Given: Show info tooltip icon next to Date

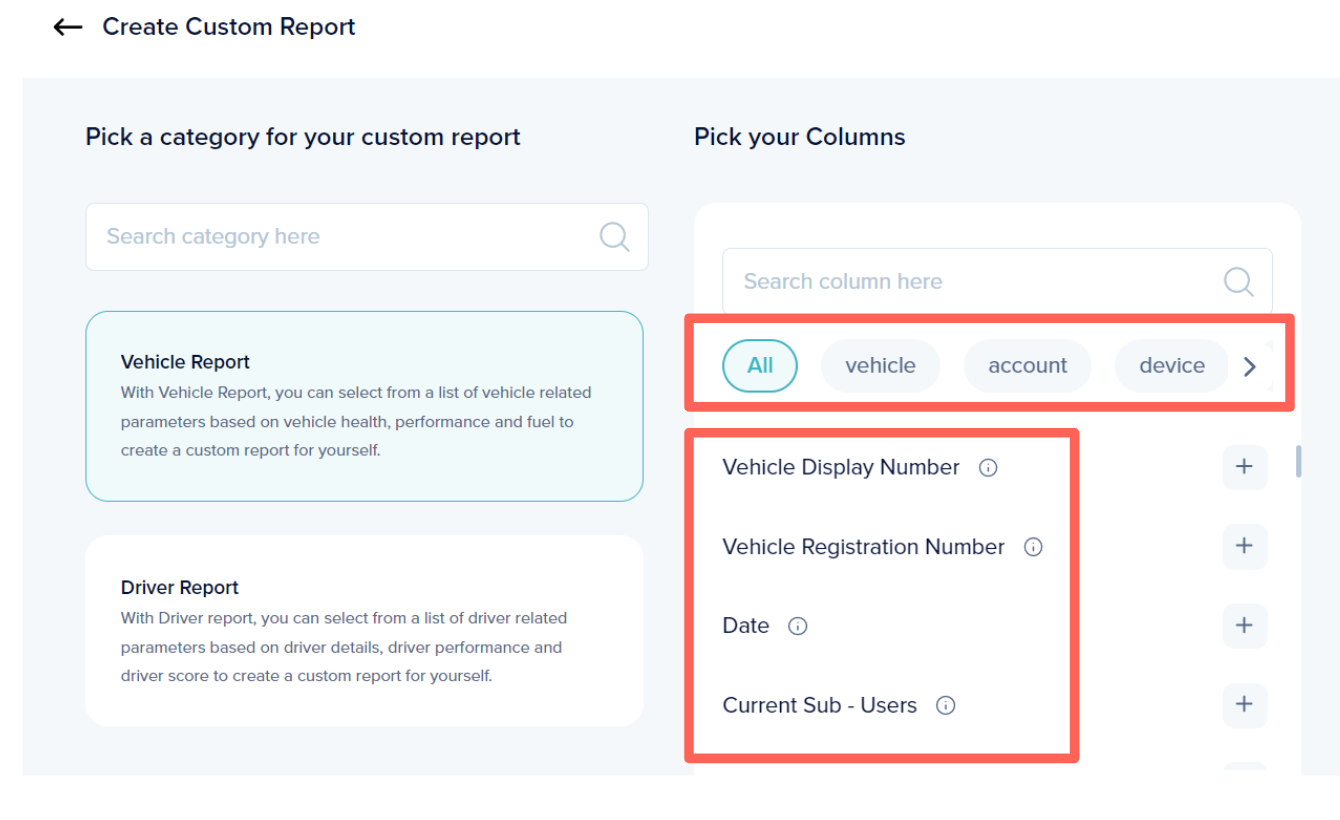Looking at the screenshot, I should [x=797, y=626].
